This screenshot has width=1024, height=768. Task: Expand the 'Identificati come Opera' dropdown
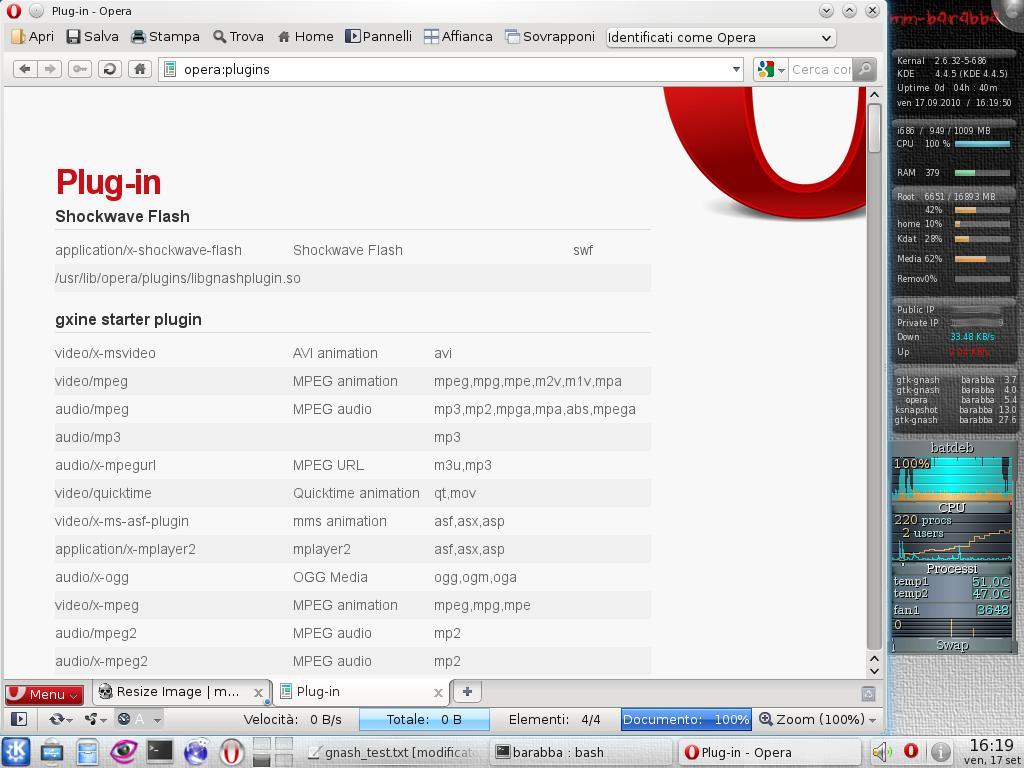tap(720, 37)
